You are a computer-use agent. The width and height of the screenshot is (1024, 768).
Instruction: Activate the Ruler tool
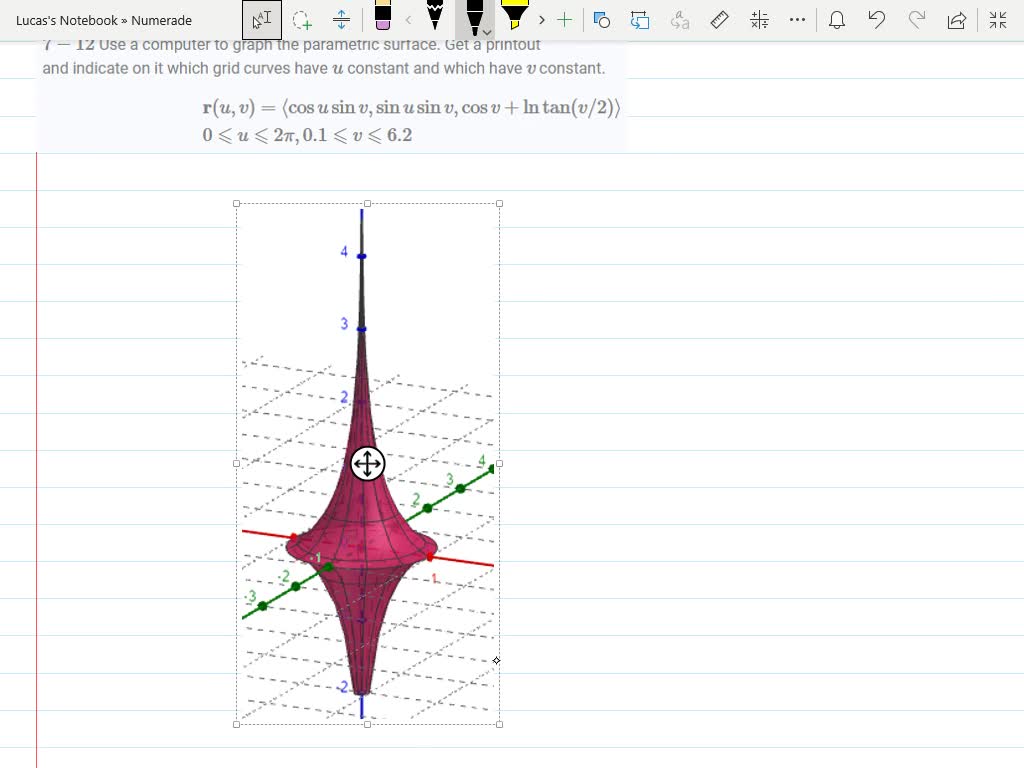[x=720, y=19]
